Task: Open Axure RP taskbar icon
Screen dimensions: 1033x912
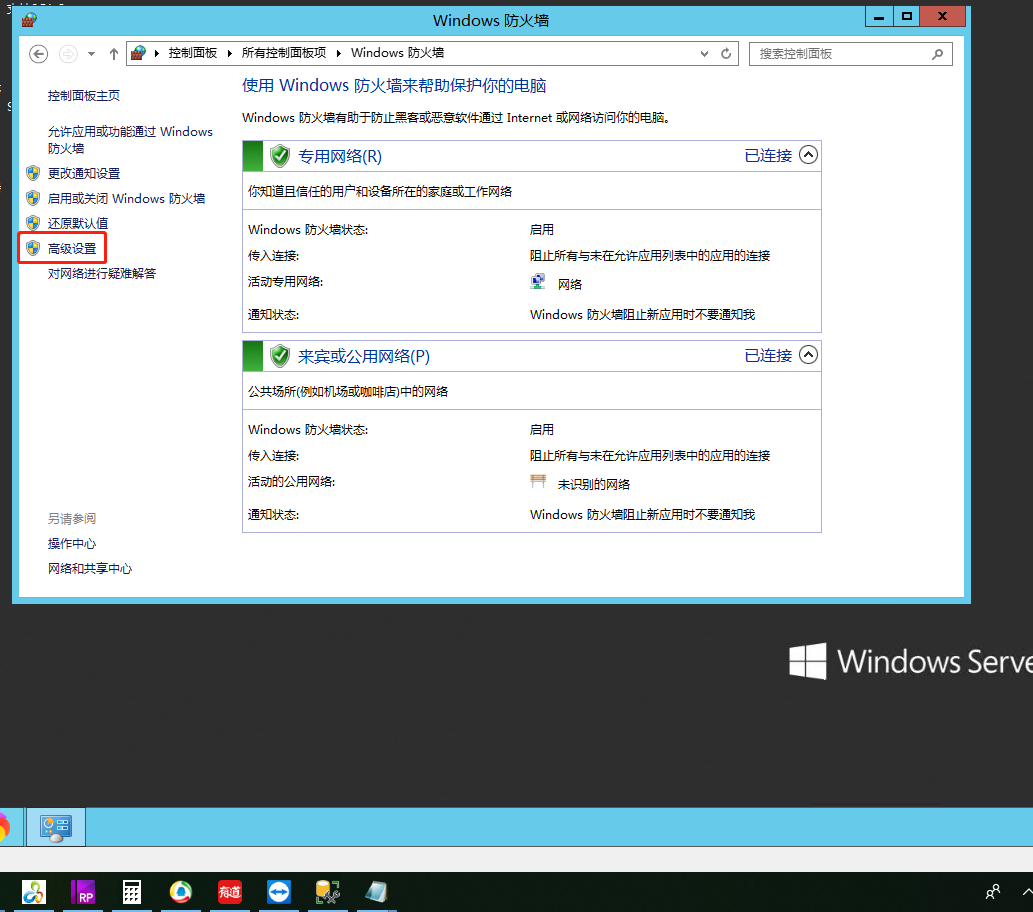Action: tap(83, 892)
